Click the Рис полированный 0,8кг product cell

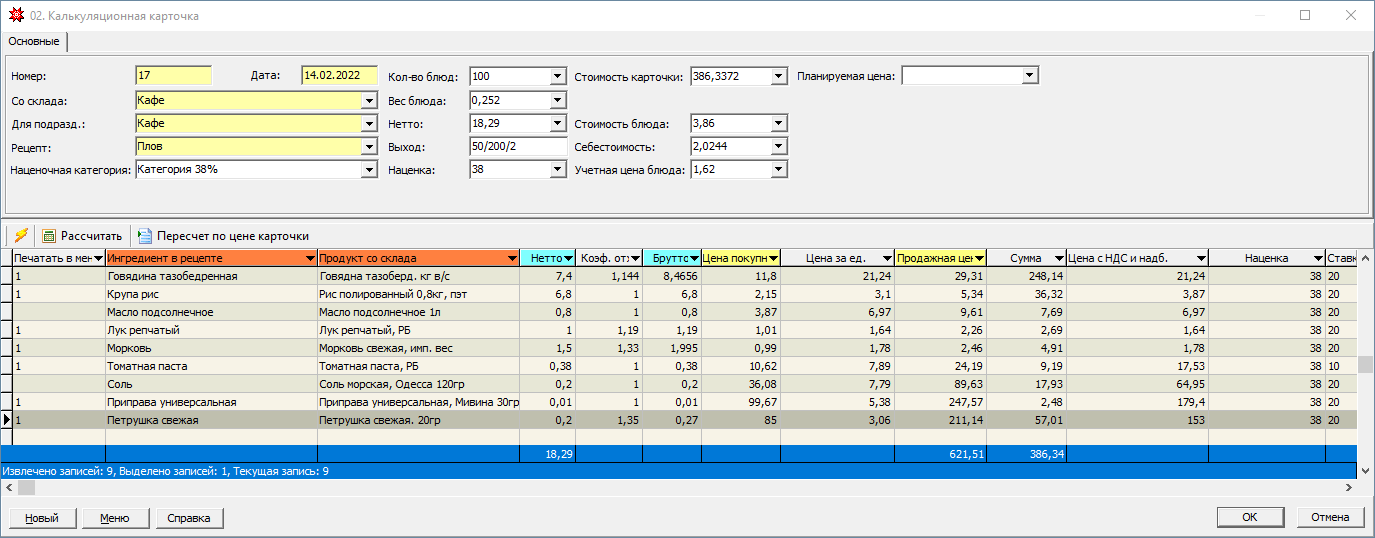(418, 294)
